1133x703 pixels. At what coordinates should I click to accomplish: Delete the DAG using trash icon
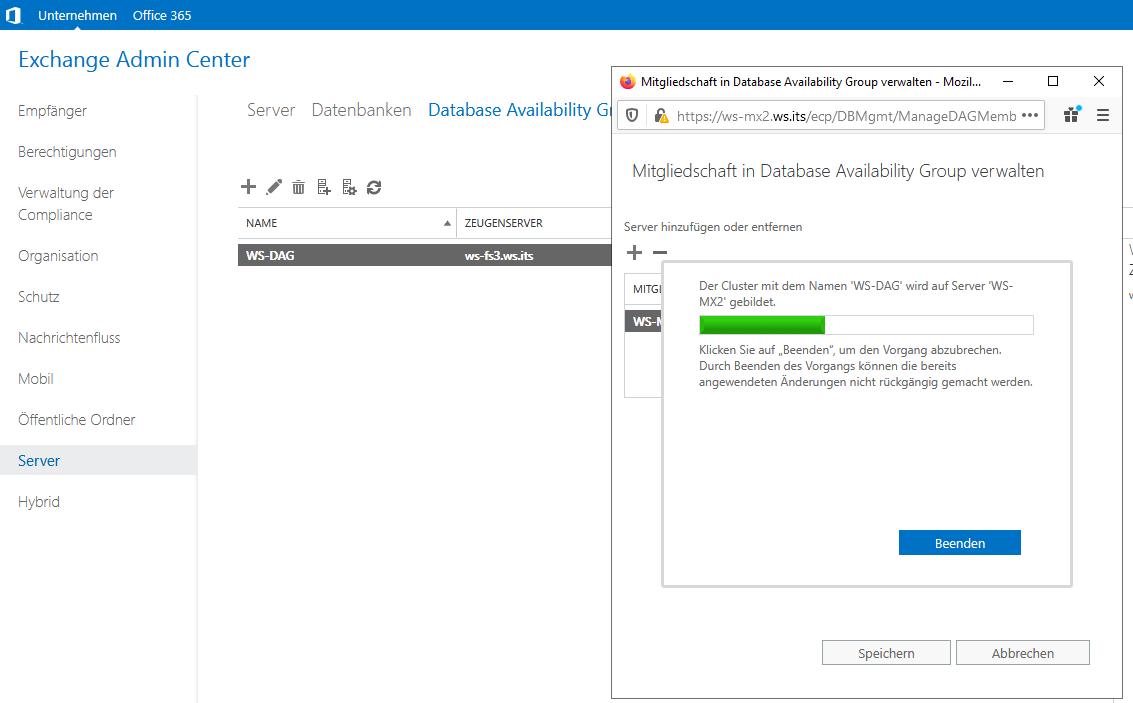tap(298, 188)
